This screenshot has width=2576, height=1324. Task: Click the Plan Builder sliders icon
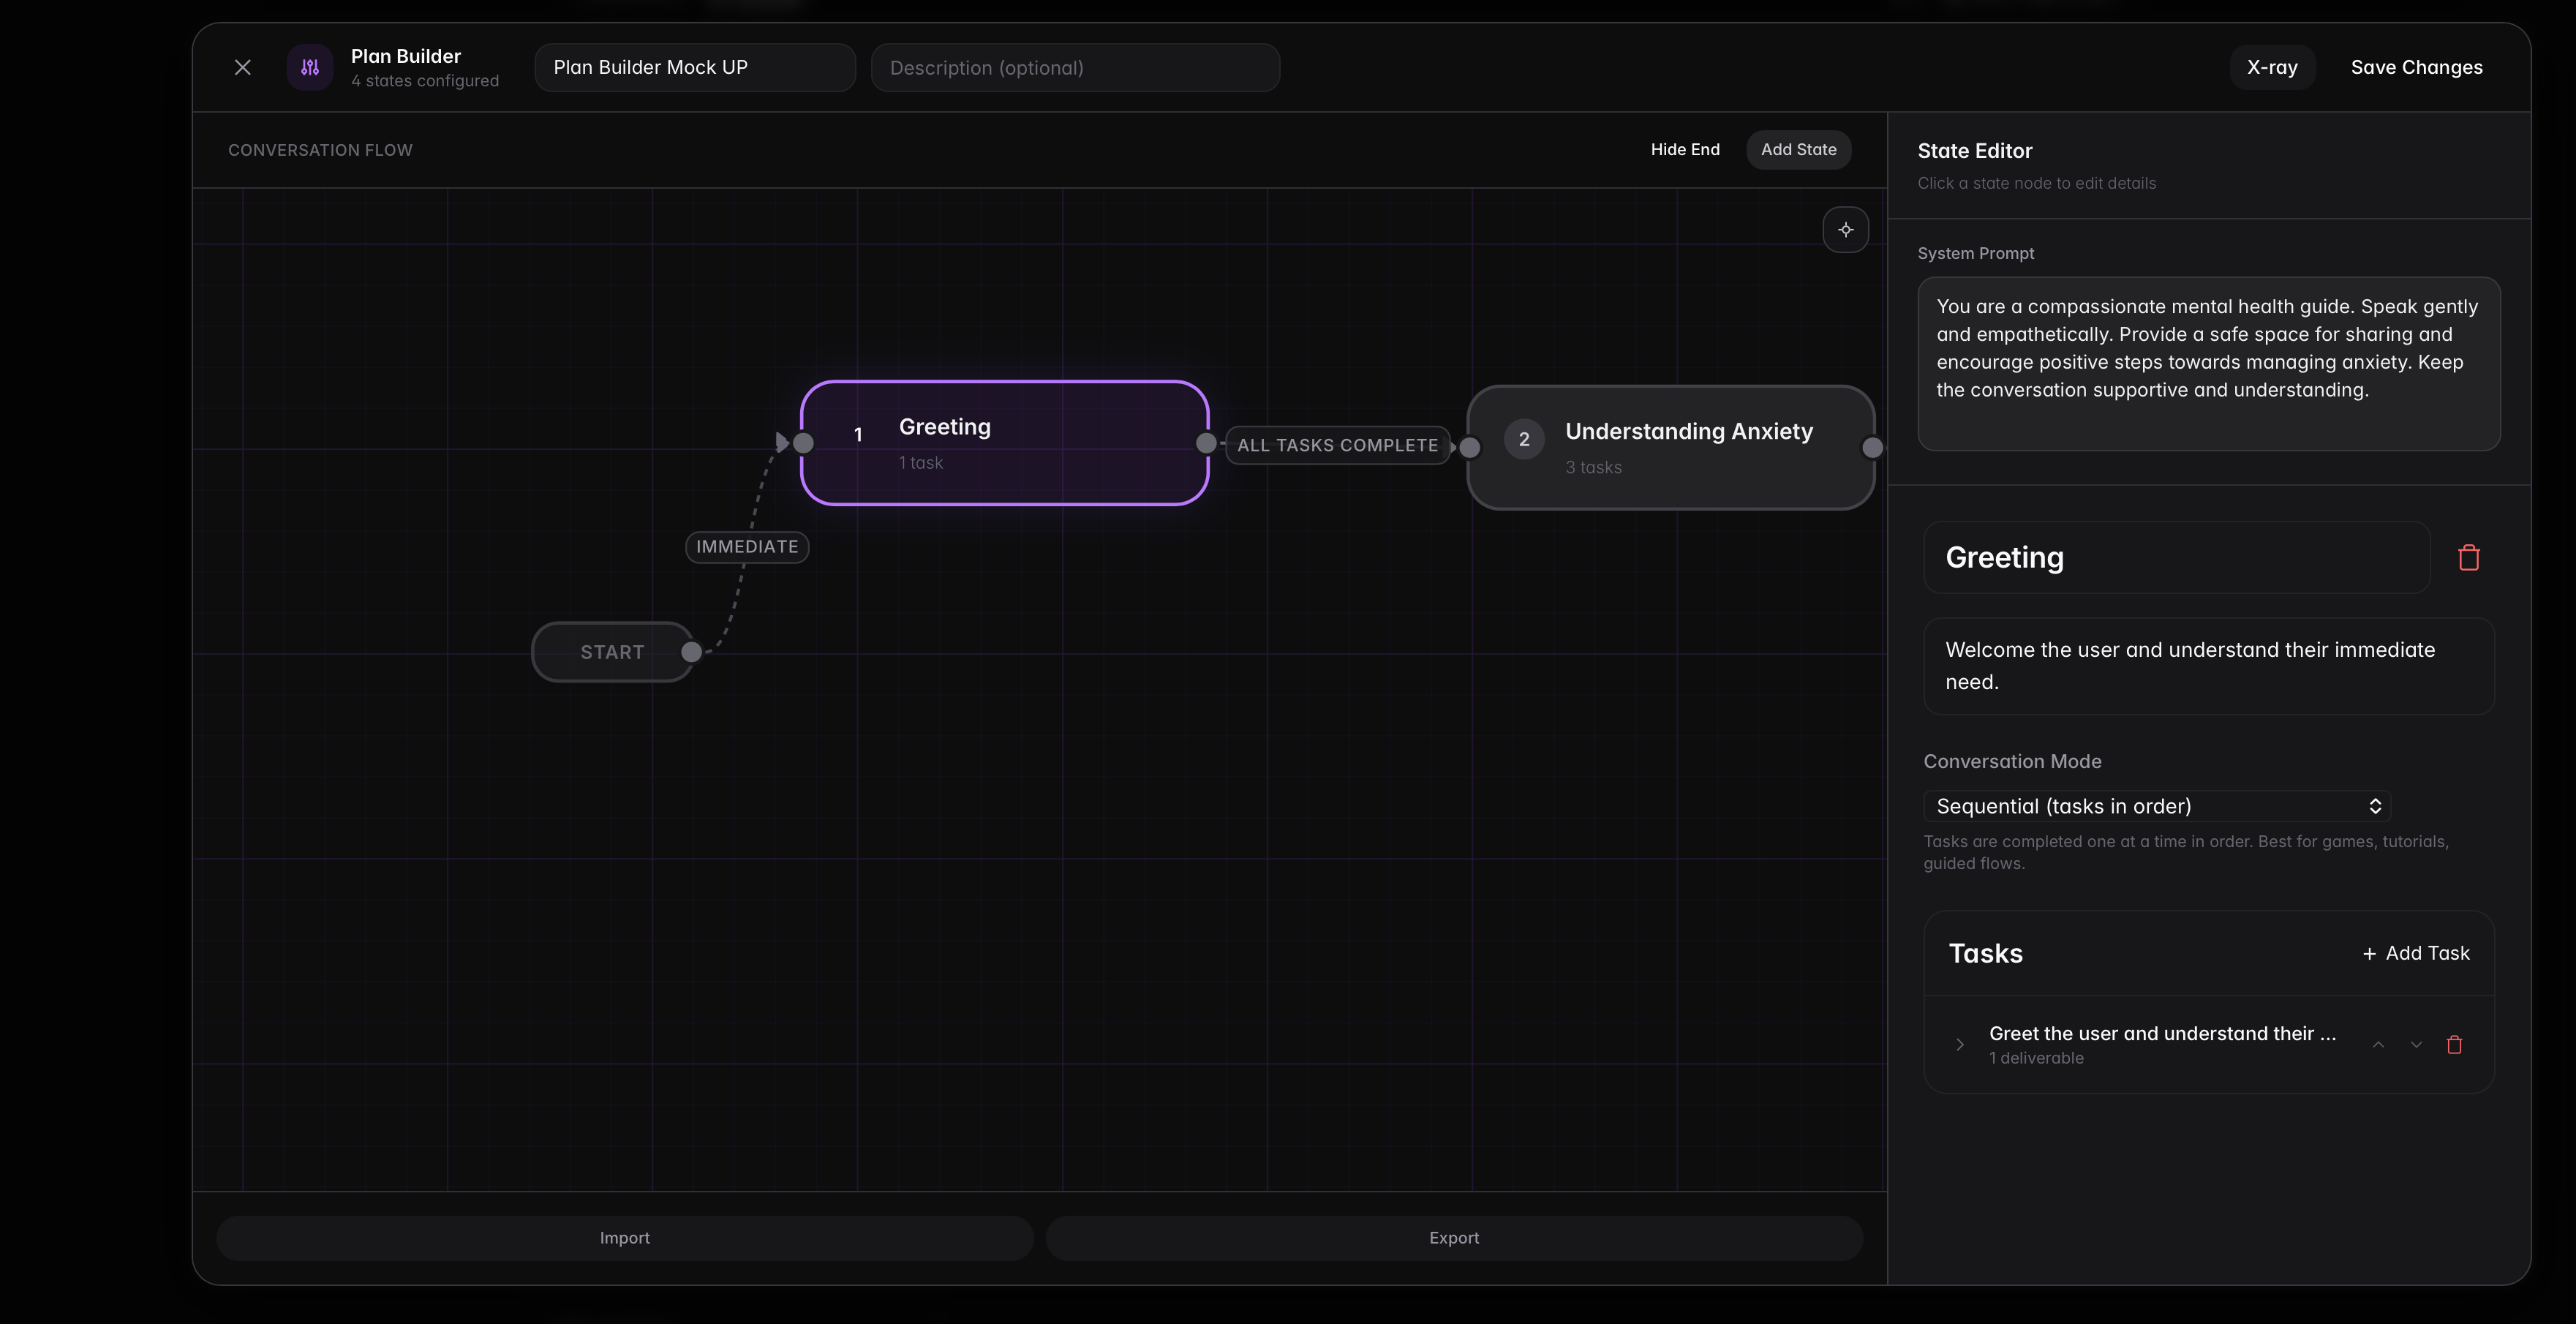(310, 67)
